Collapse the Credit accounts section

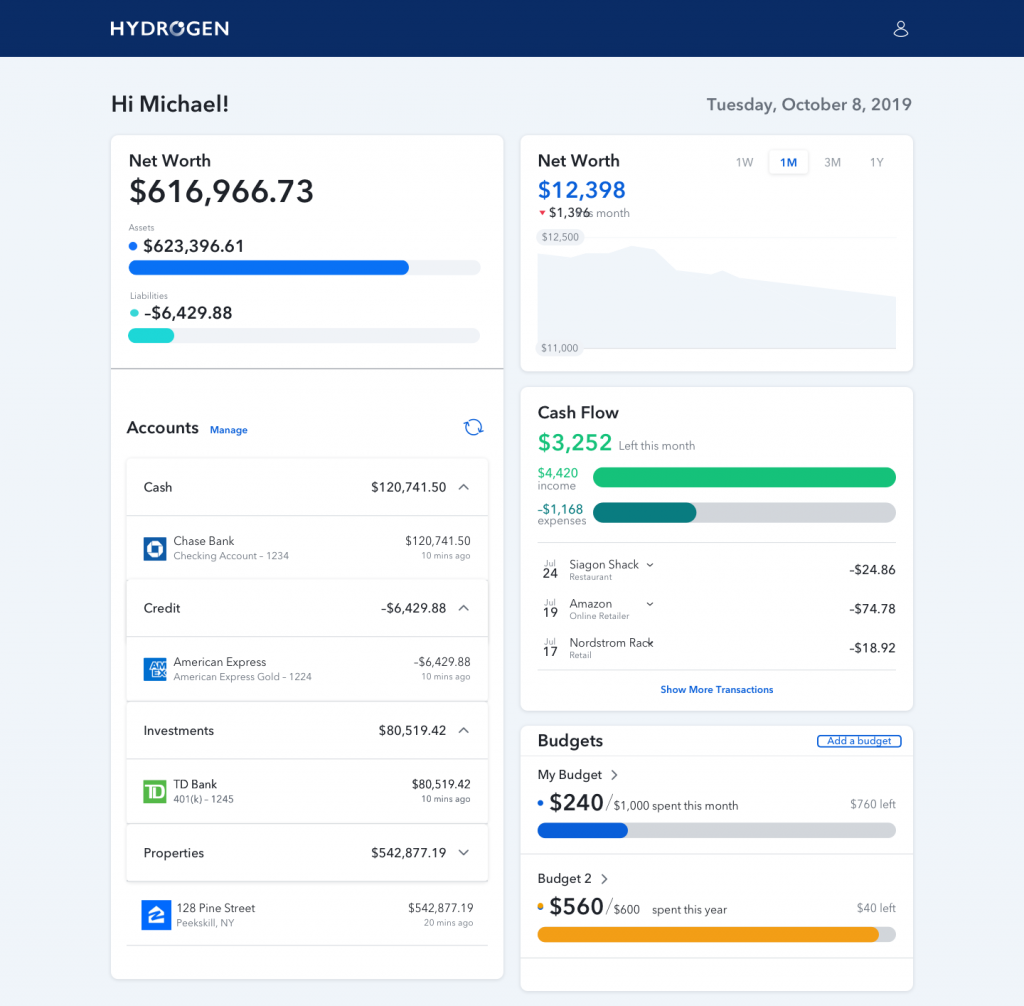(463, 608)
